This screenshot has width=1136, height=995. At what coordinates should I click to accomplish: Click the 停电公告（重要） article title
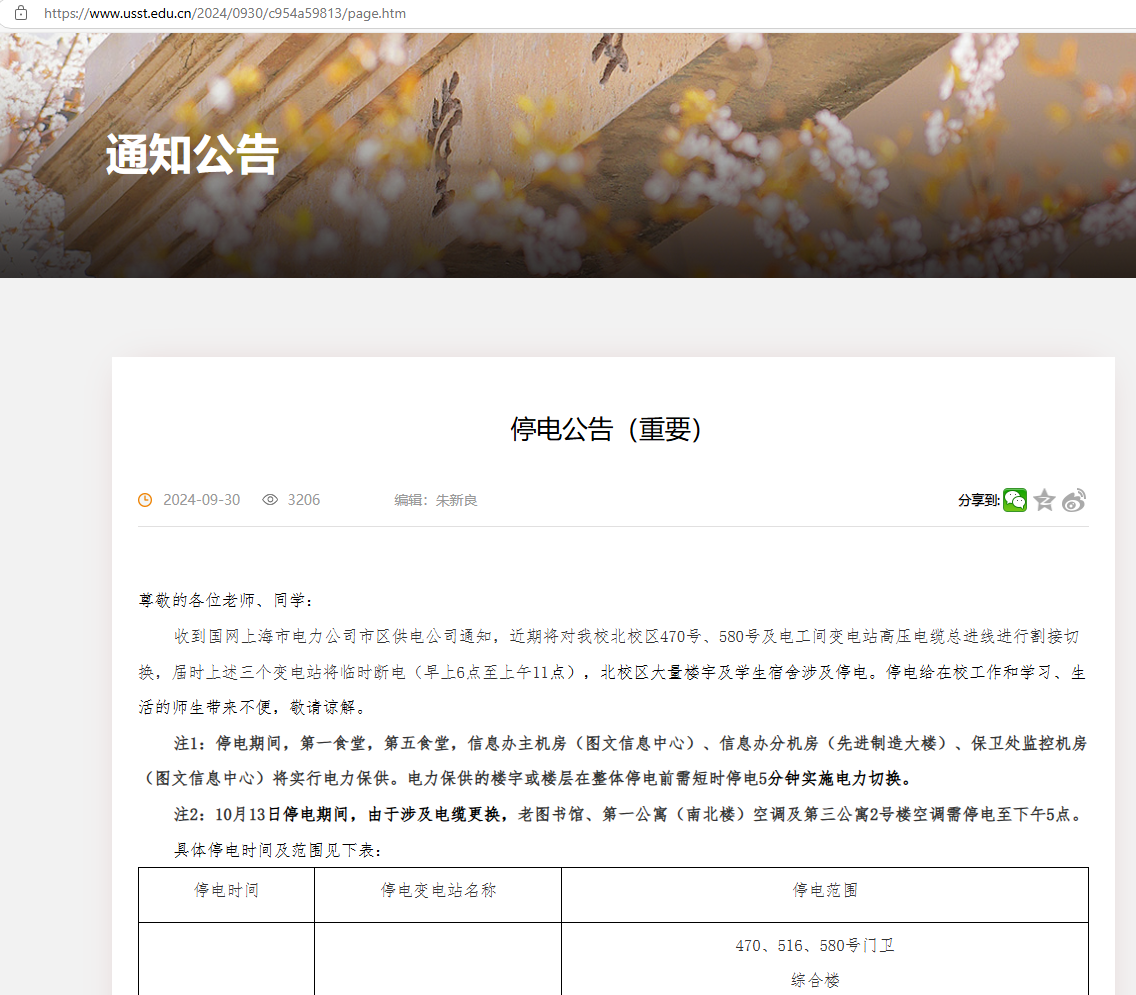[607, 429]
